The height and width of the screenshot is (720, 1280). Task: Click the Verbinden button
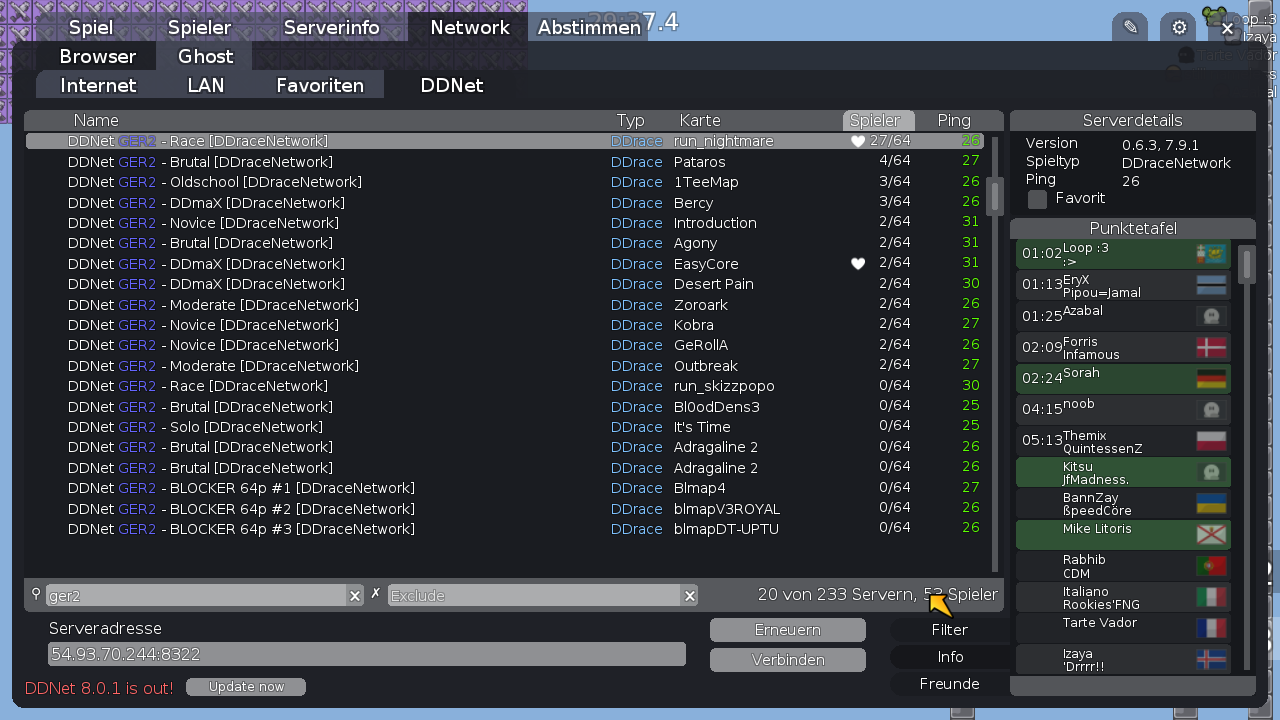[x=787, y=659]
